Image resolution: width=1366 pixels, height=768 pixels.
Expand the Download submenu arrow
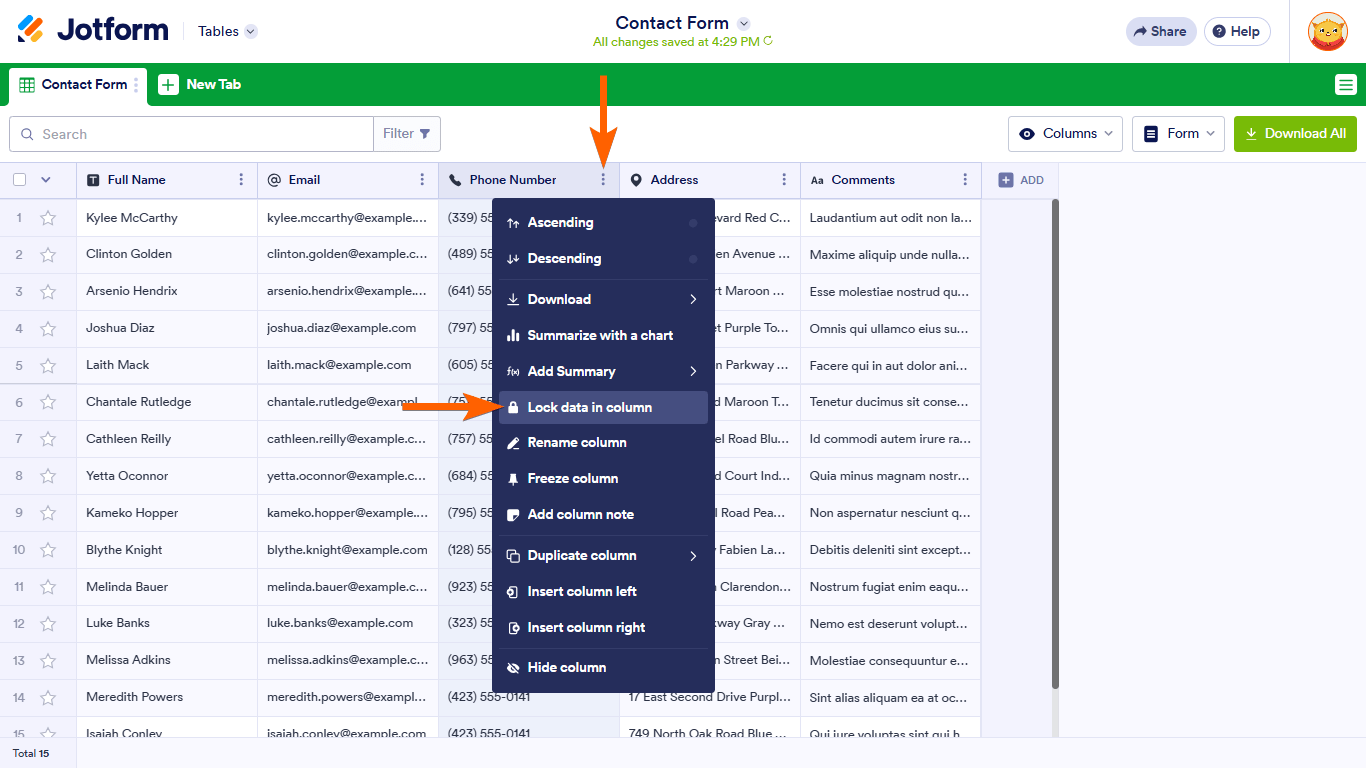(693, 299)
